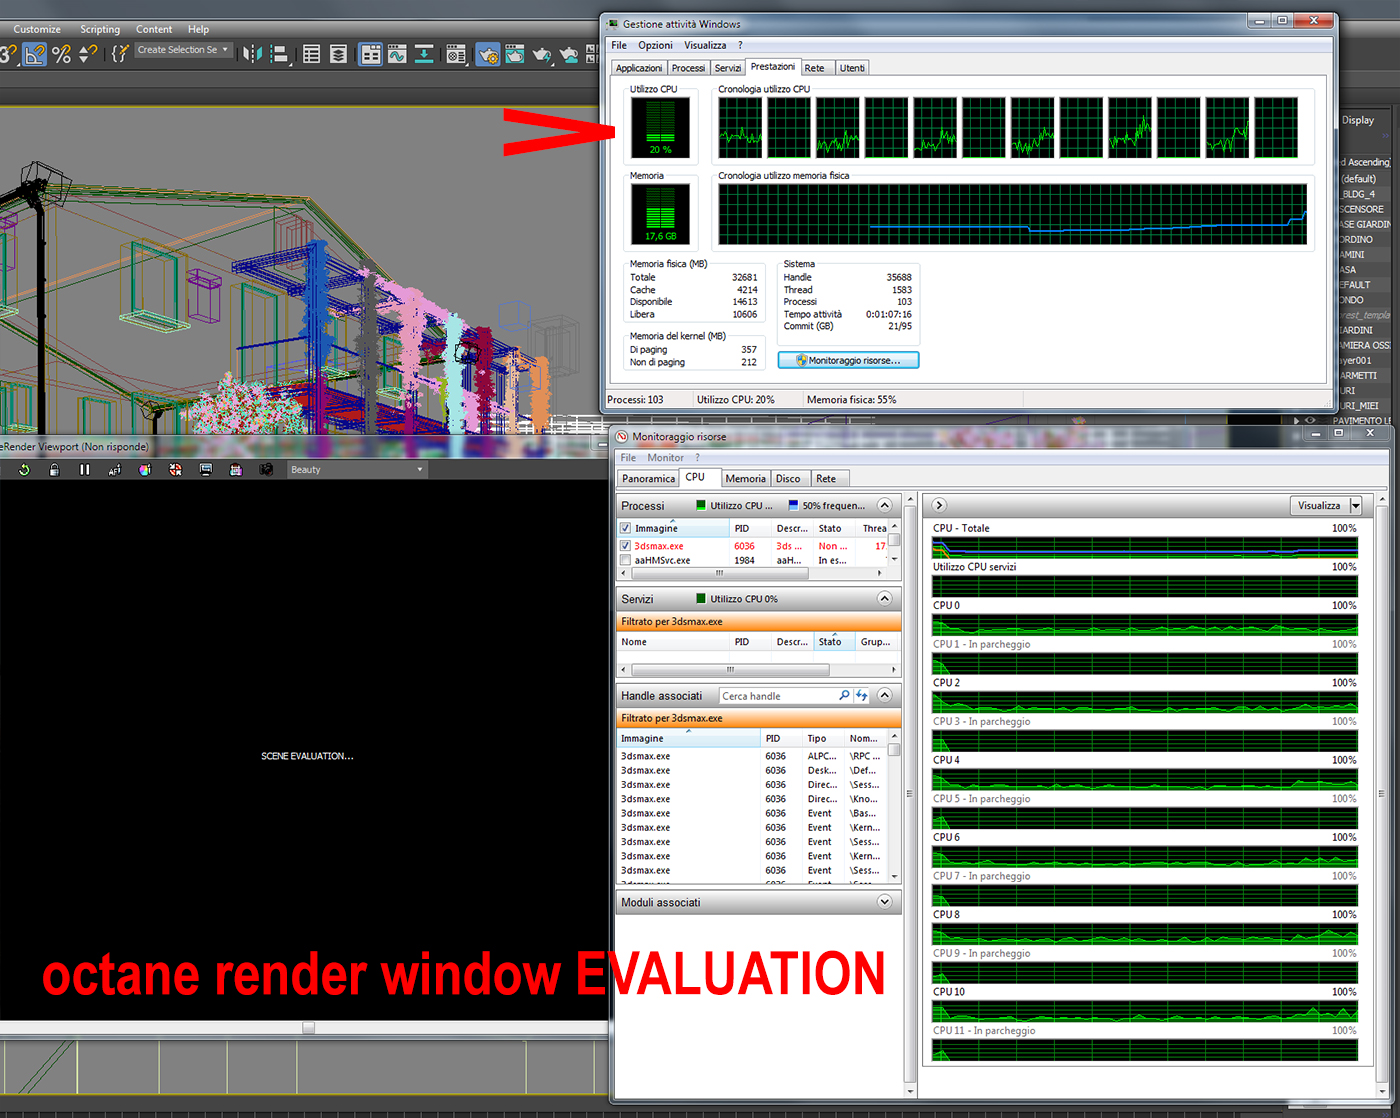Collapse the Processi section
This screenshot has width=1400, height=1118.
click(x=884, y=506)
